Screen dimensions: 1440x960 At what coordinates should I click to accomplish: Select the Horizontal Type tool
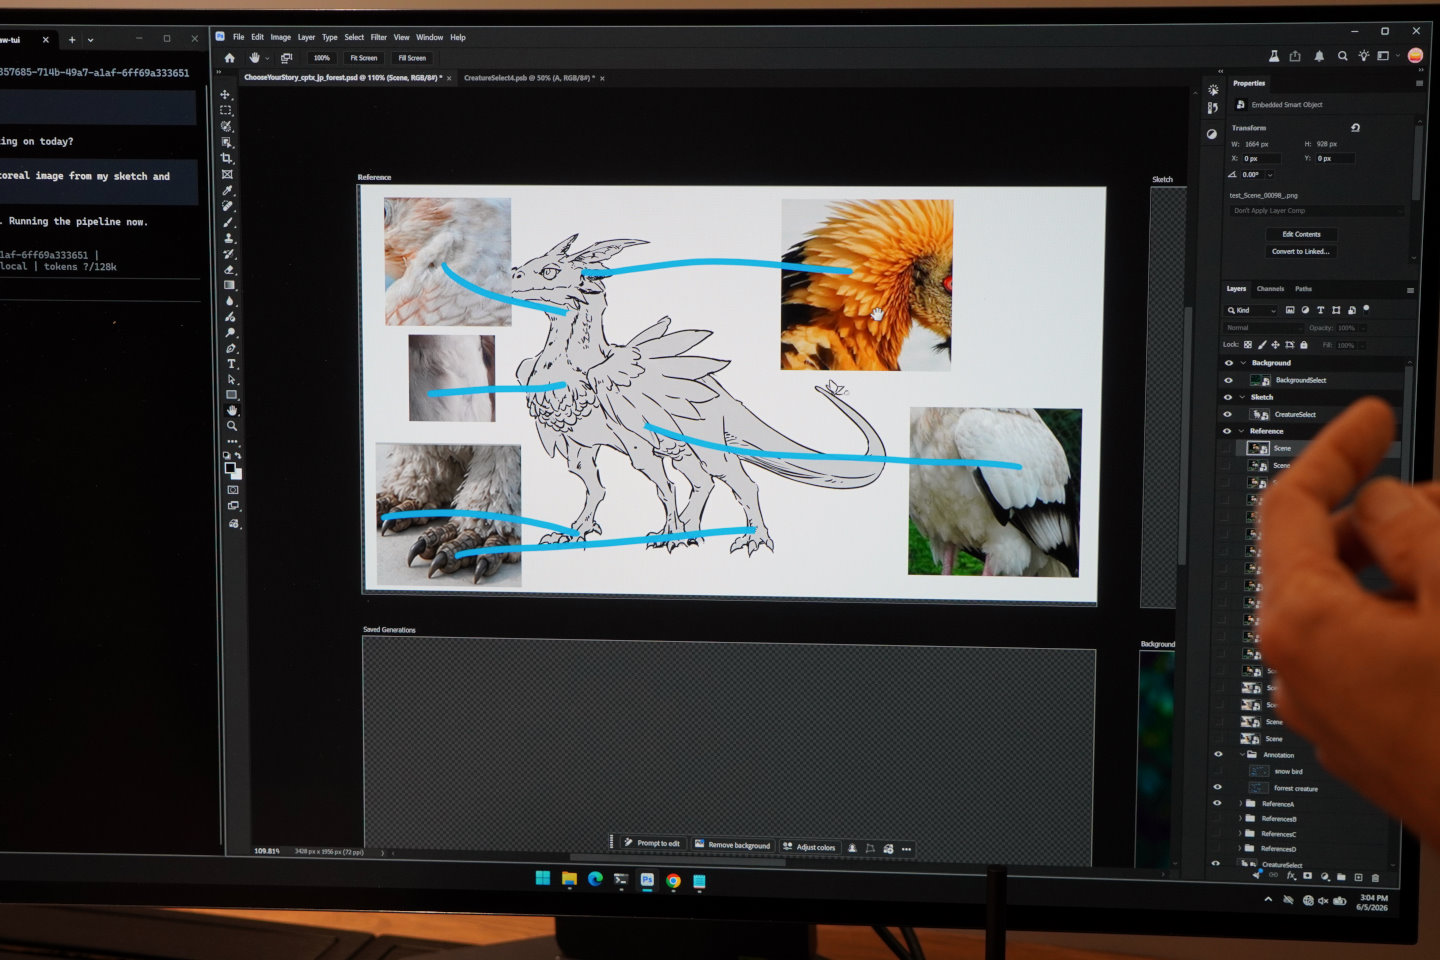click(x=231, y=364)
